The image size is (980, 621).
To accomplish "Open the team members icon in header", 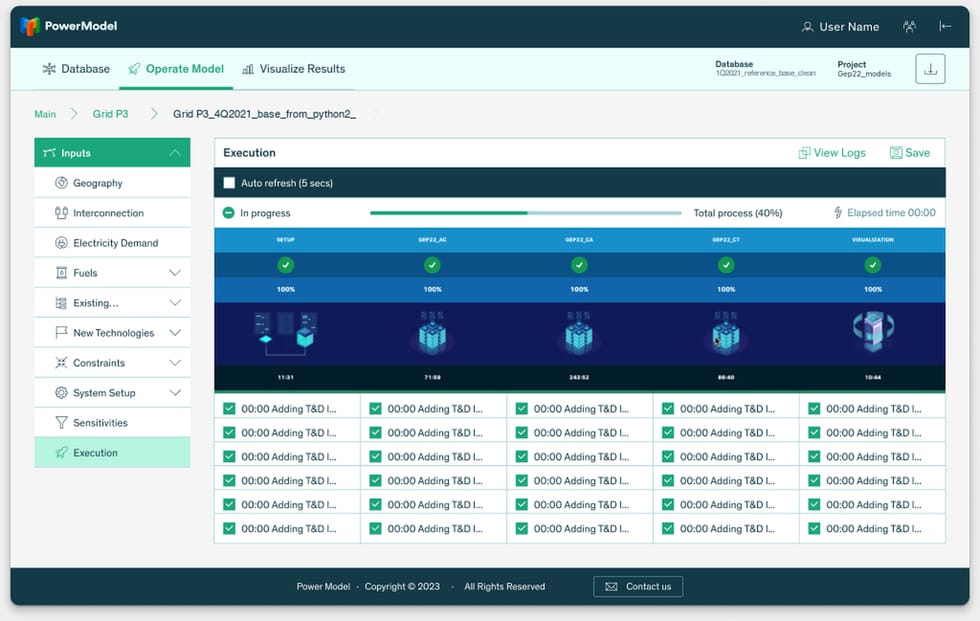I will point(909,26).
